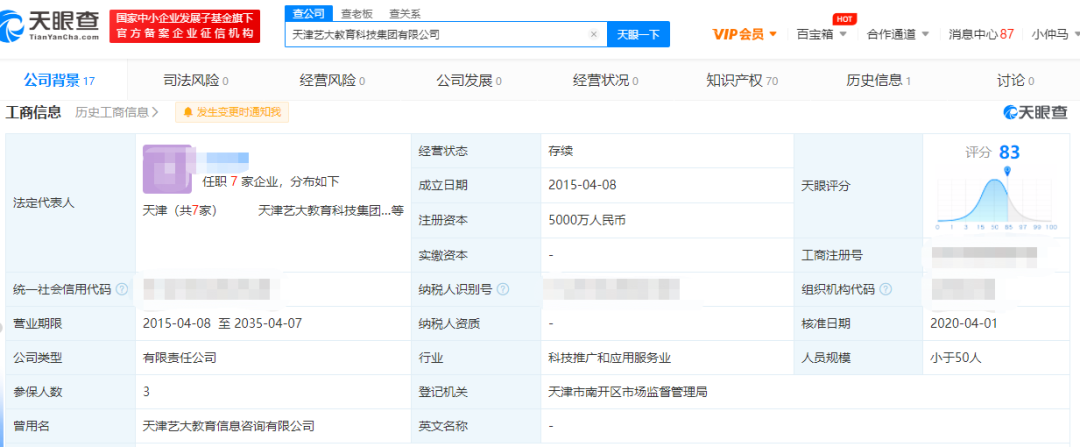This screenshot has width=1080, height=447.
Task: Click the 工商信息 section heading
Action: pos(34,112)
